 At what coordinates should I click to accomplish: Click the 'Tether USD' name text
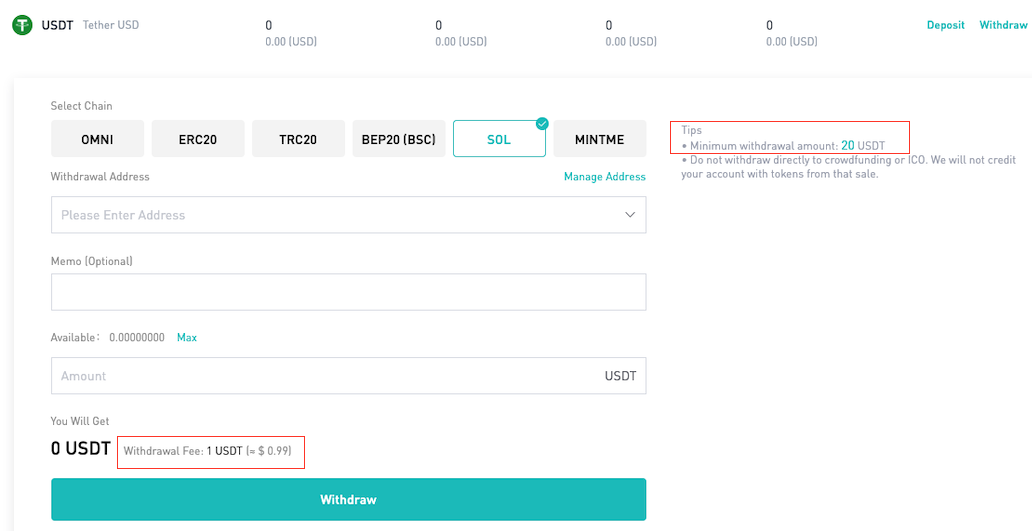(111, 25)
